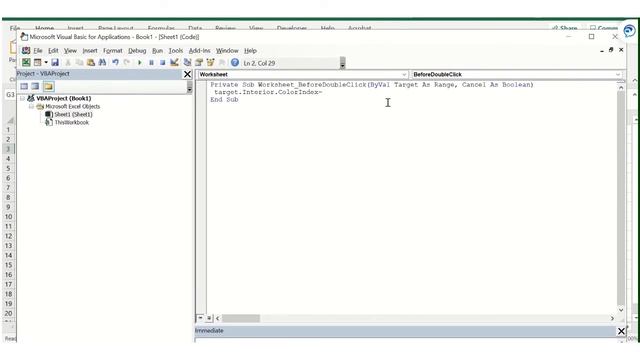Click the Ln 2, Col 29 position indicator

(x=259, y=63)
